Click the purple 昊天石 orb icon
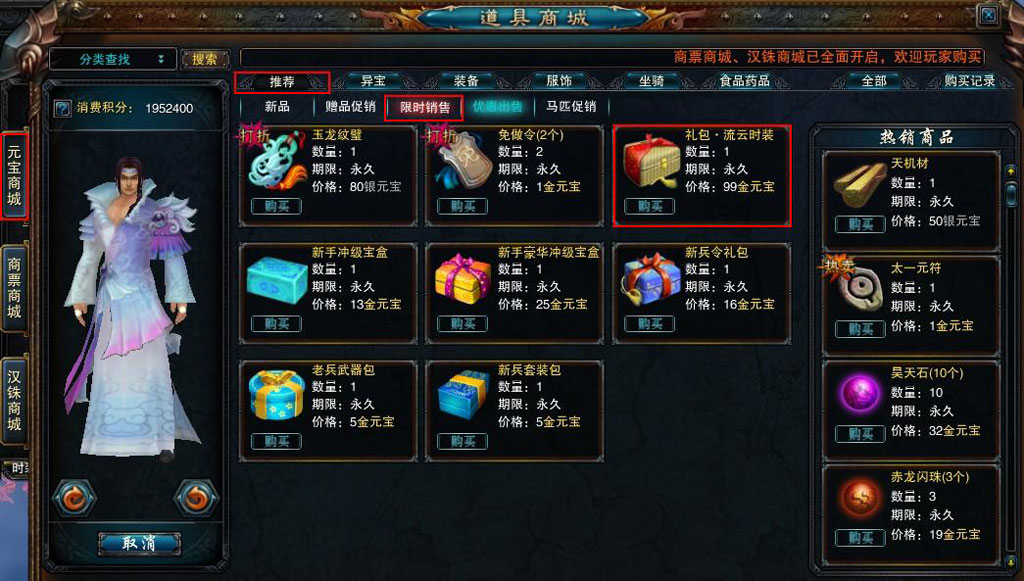This screenshot has width=1024, height=581. click(x=859, y=393)
